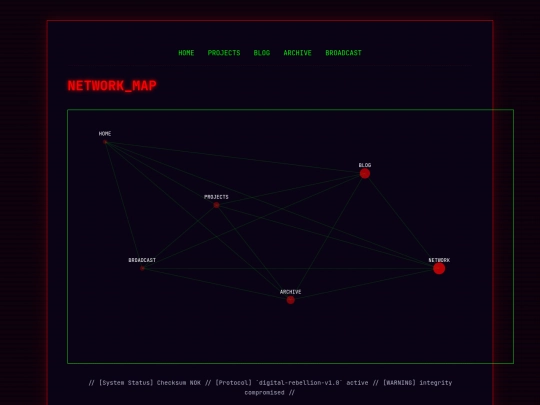Open the PROJECTS navigation link

[x=224, y=53]
